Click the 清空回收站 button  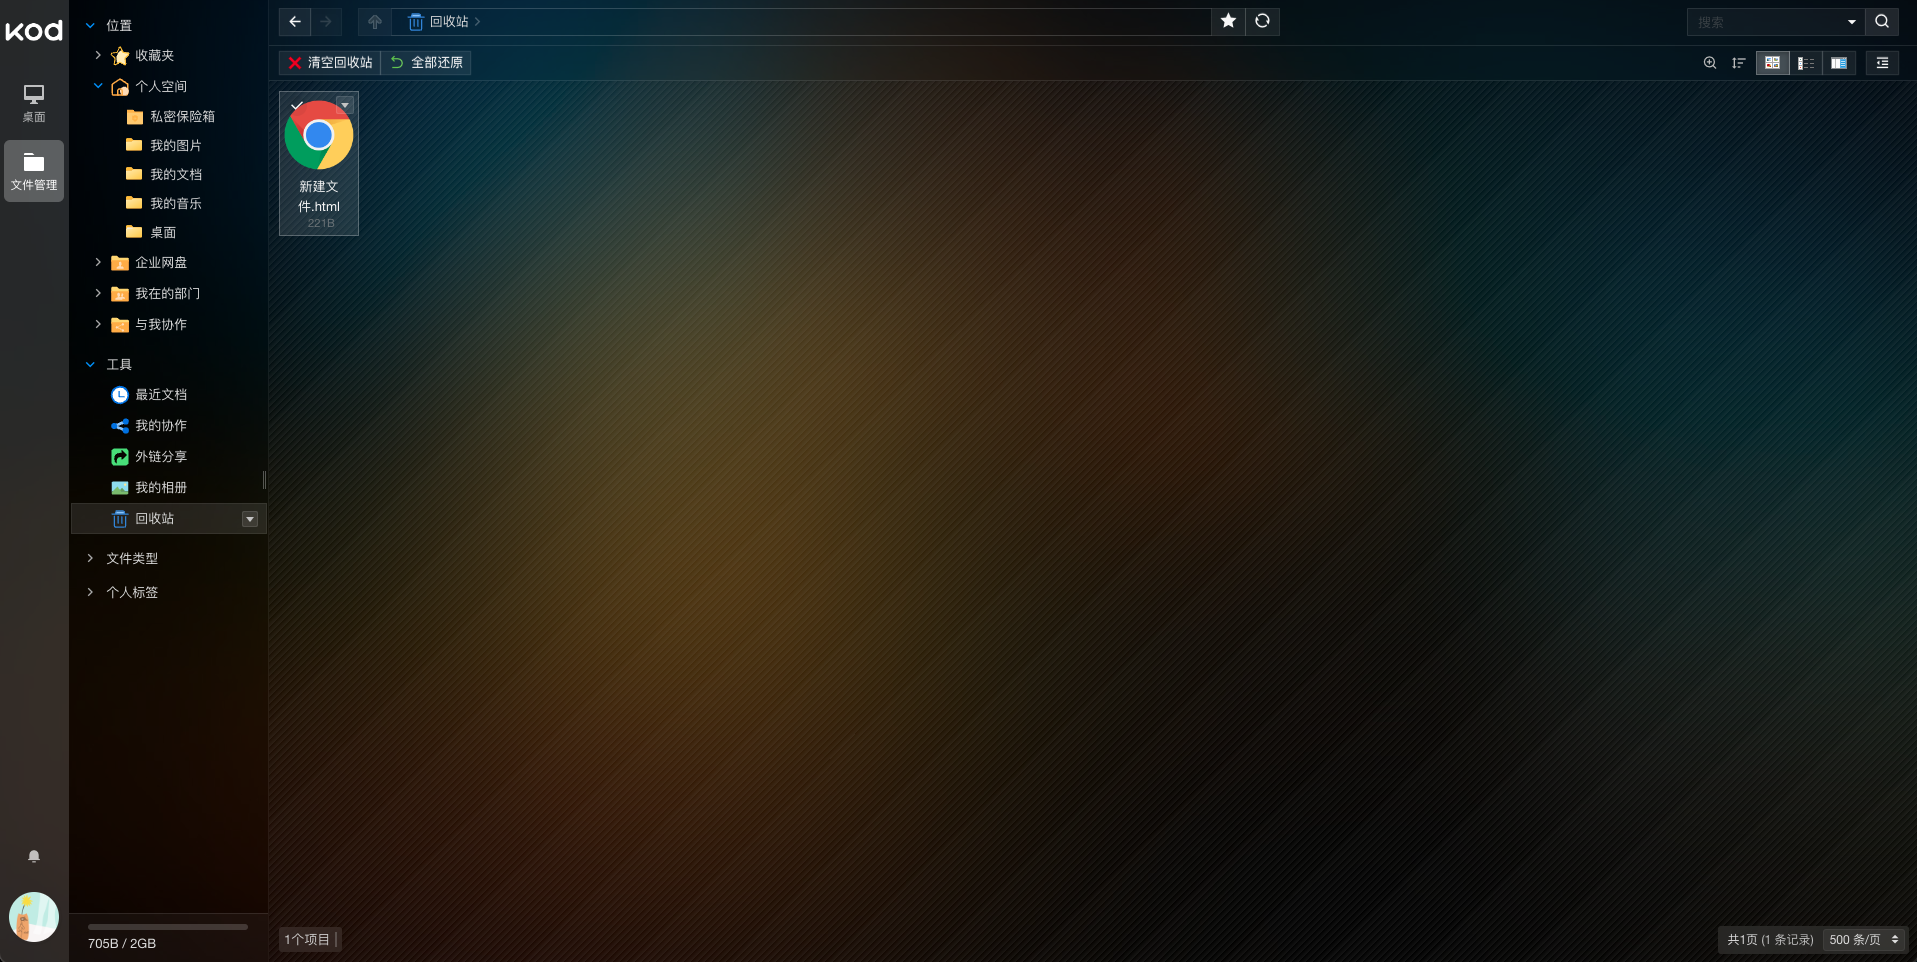(x=330, y=63)
